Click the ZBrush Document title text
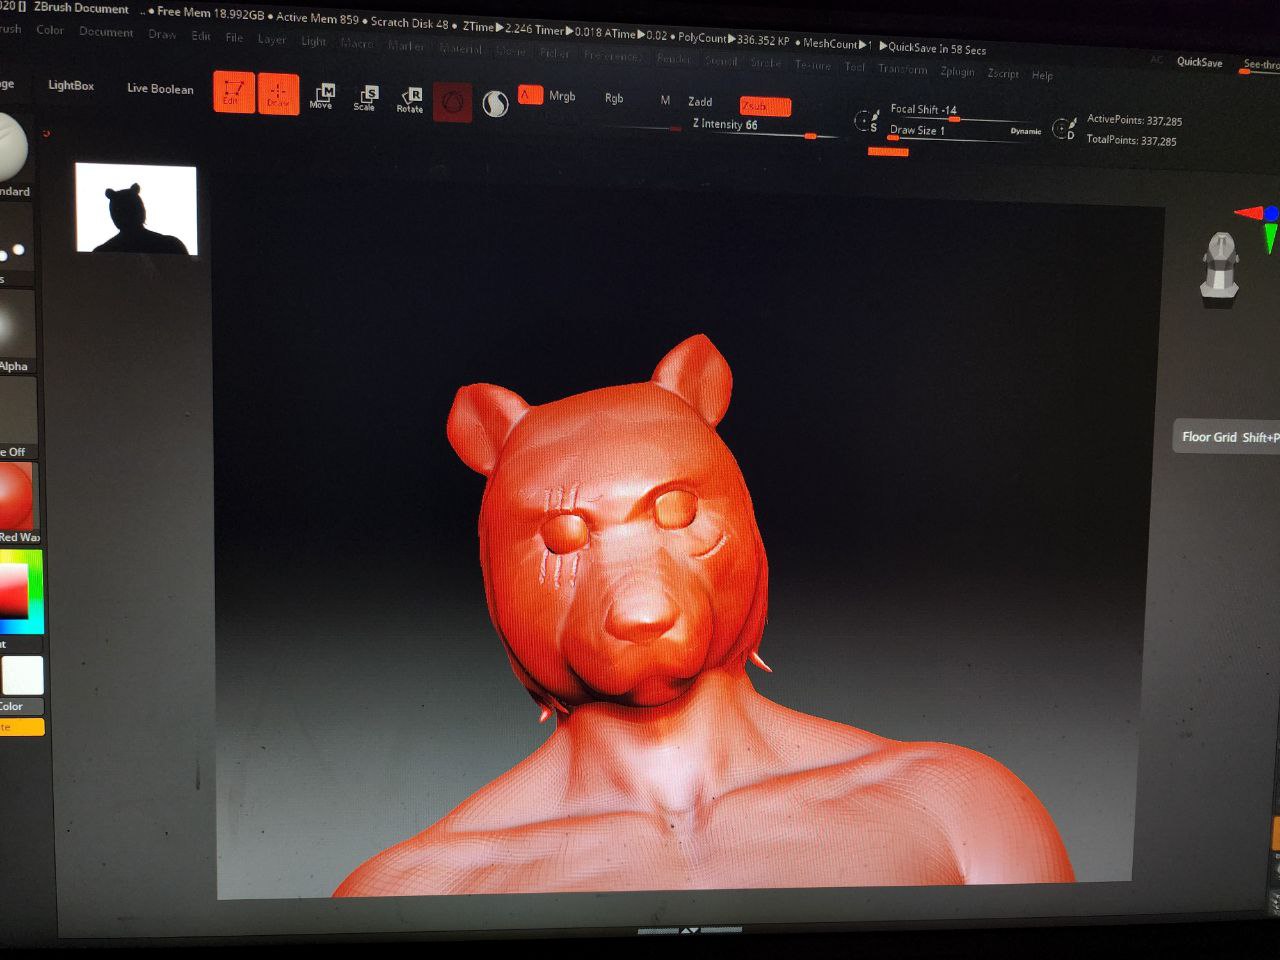The height and width of the screenshot is (960, 1280). (81, 8)
